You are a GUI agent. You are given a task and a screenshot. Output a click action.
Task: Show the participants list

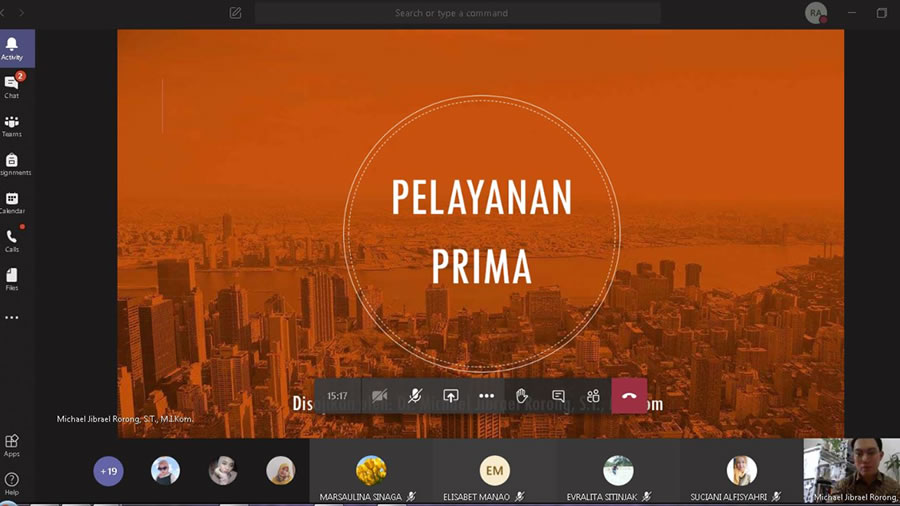tap(593, 396)
